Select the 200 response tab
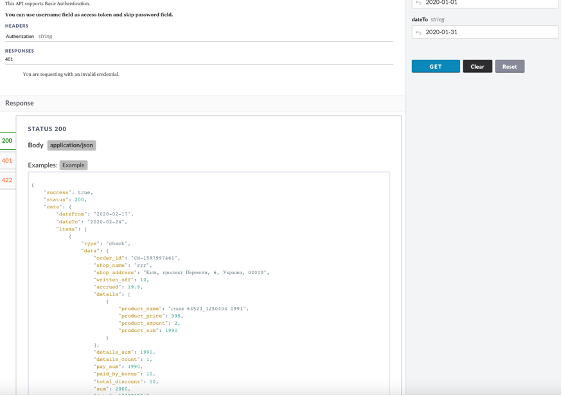Image resolution: width=562 pixels, height=396 pixels. 7,141
